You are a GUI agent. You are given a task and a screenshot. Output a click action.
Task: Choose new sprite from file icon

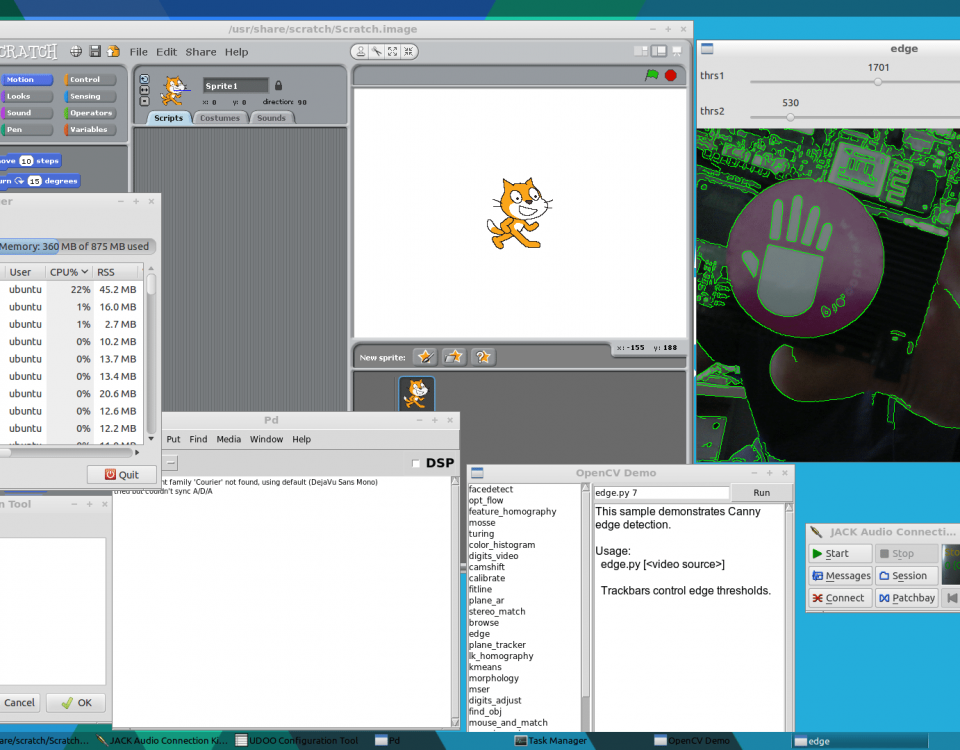(x=454, y=356)
